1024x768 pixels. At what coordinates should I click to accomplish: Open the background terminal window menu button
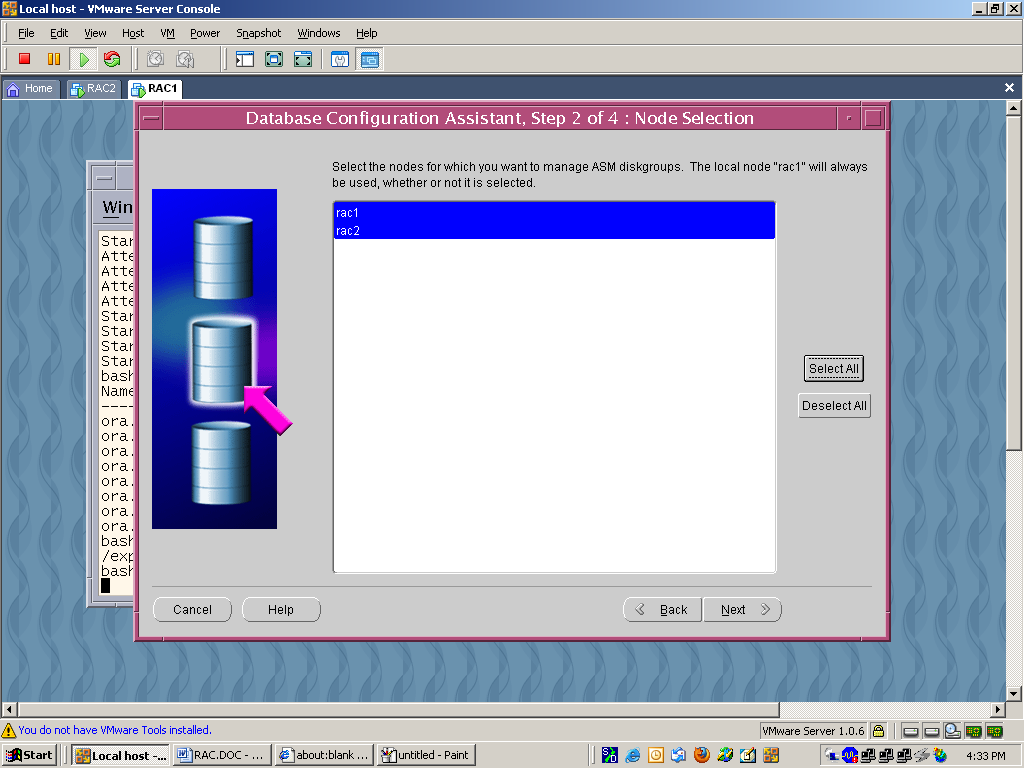coord(104,178)
